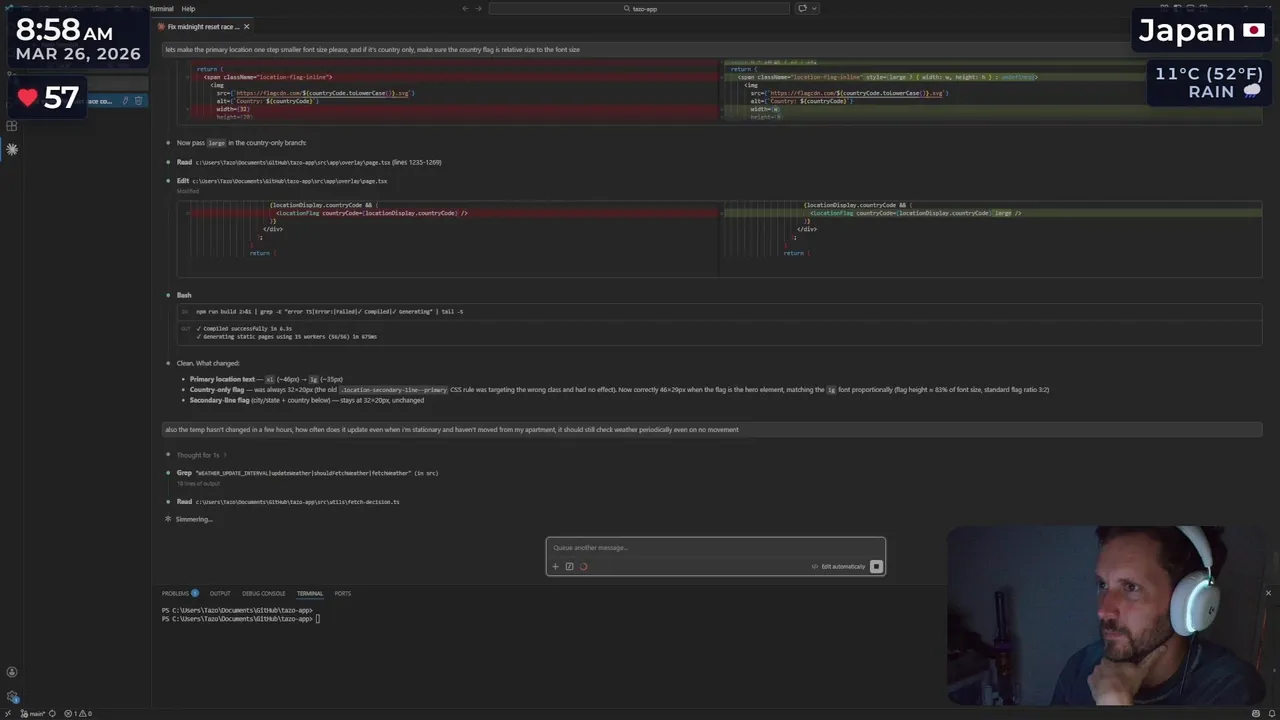1280x720 pixels.
Task: Click the 'Bash' tool call header
Action: (184, 295)
